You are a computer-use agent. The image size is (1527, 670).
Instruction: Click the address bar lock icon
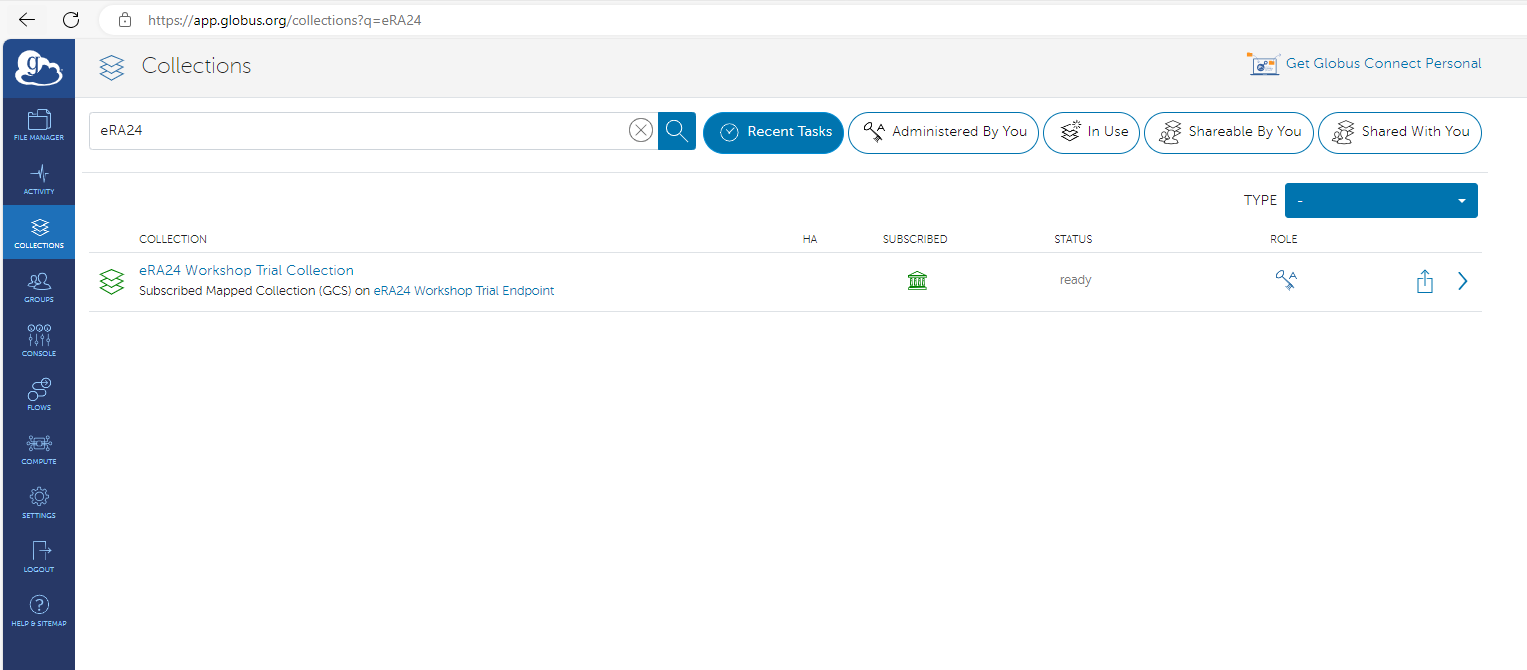point(124,19)
